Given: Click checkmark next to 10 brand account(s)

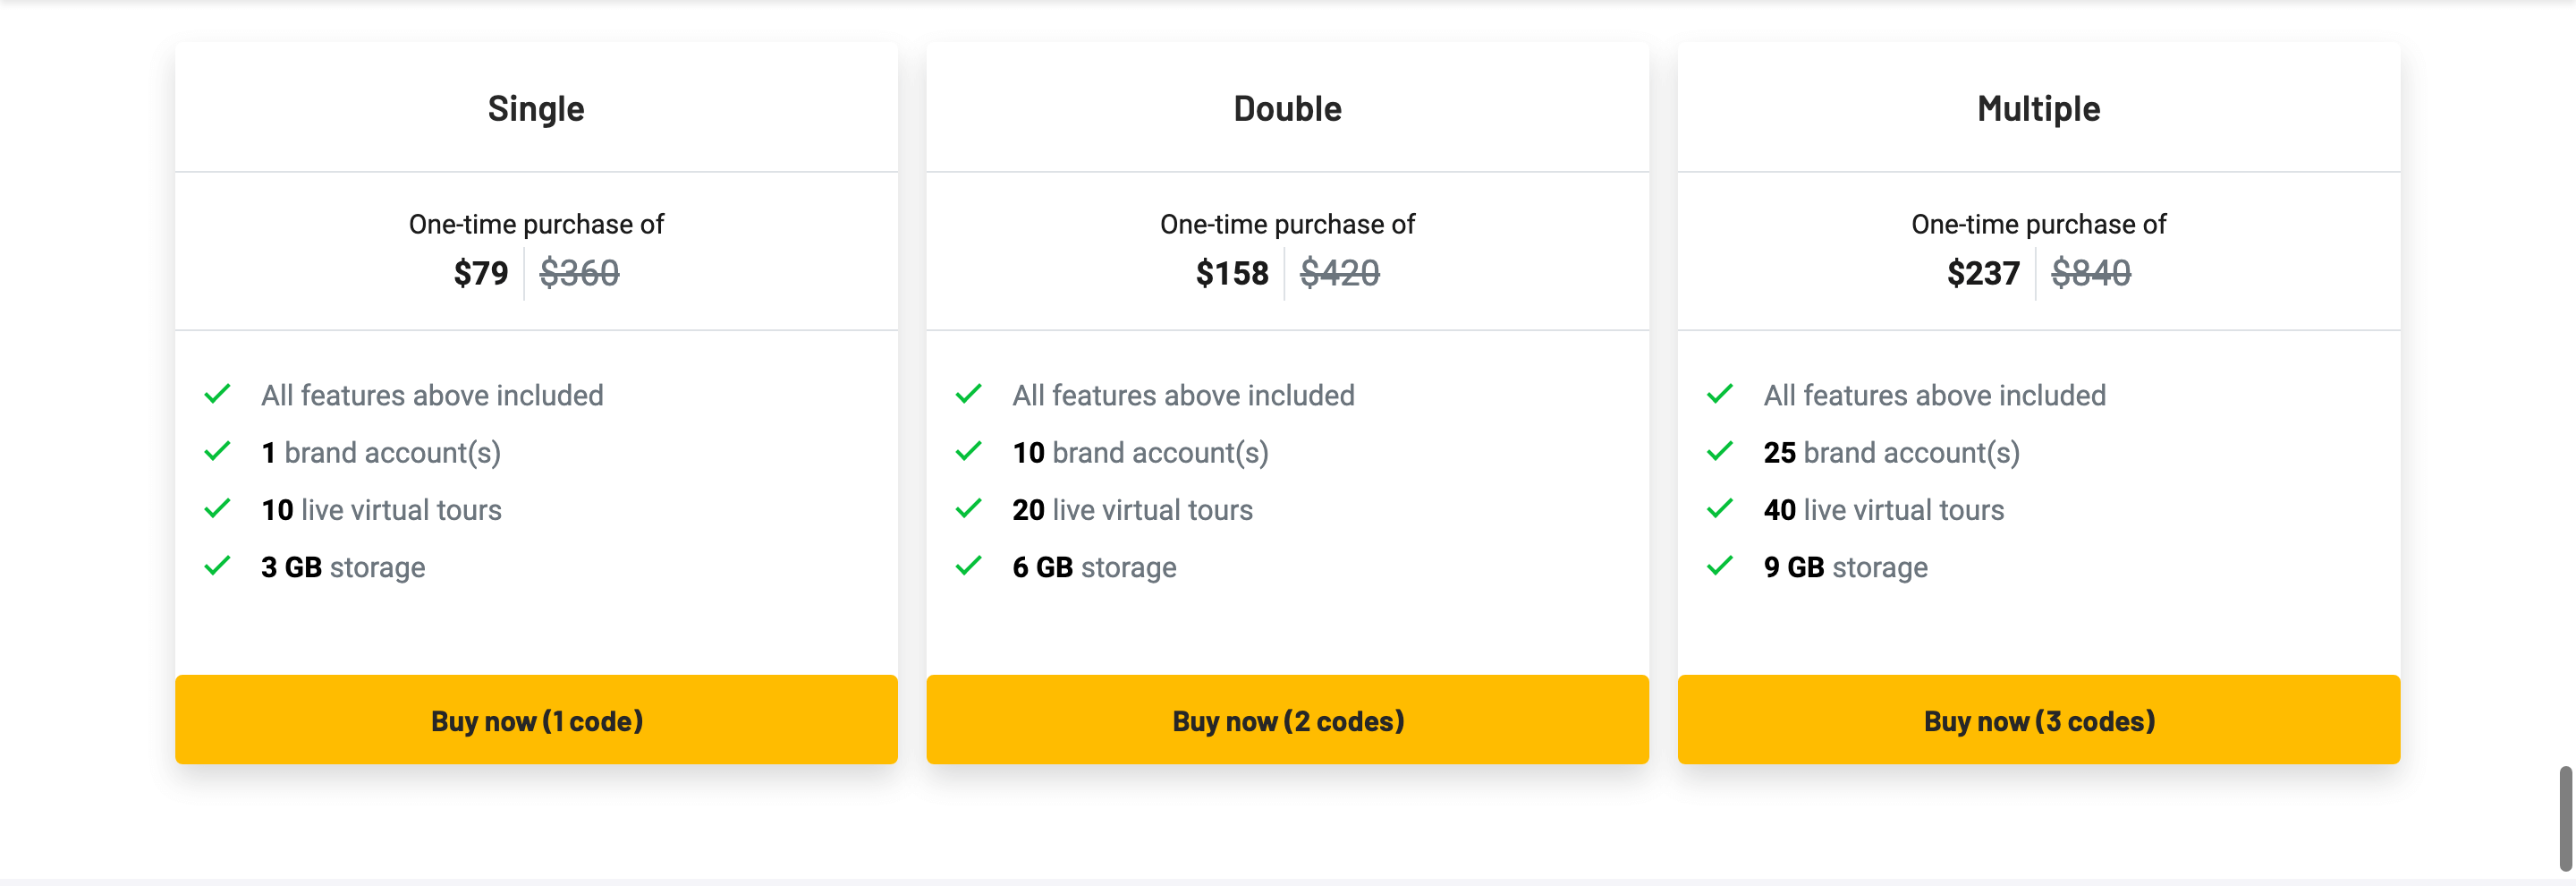Looking at the screenshot, I should (x=969, y=452).
